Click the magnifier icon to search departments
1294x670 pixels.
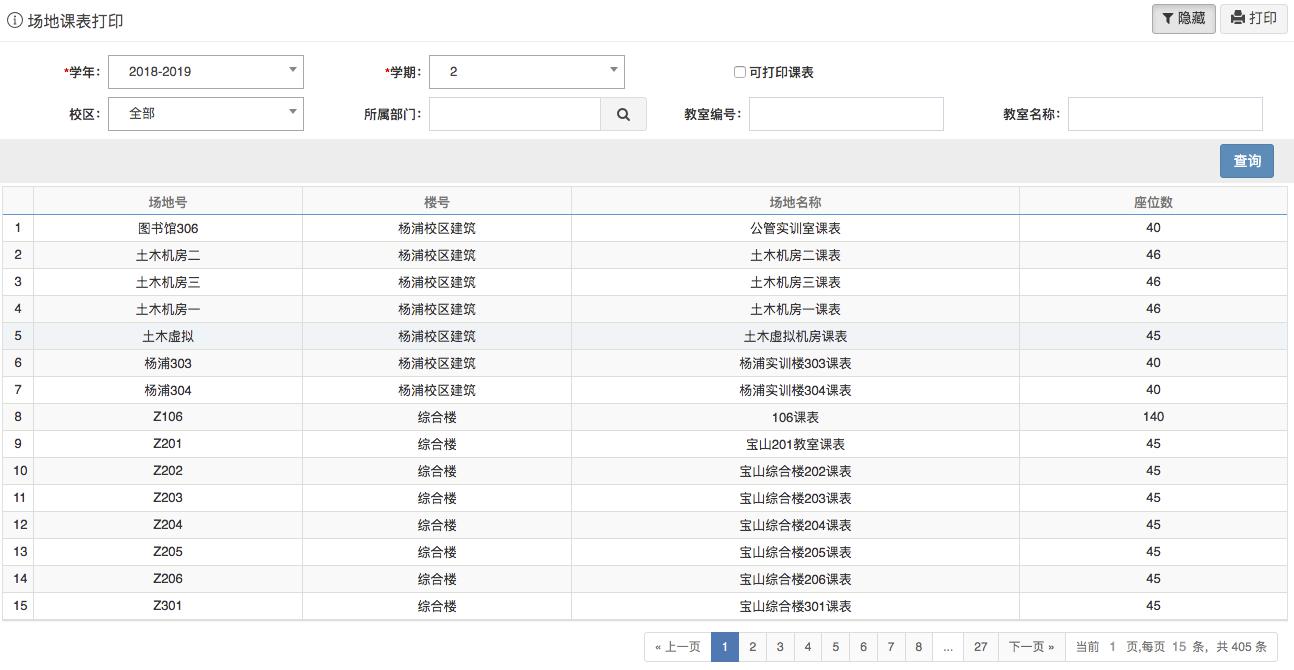[x=623, y=113]
